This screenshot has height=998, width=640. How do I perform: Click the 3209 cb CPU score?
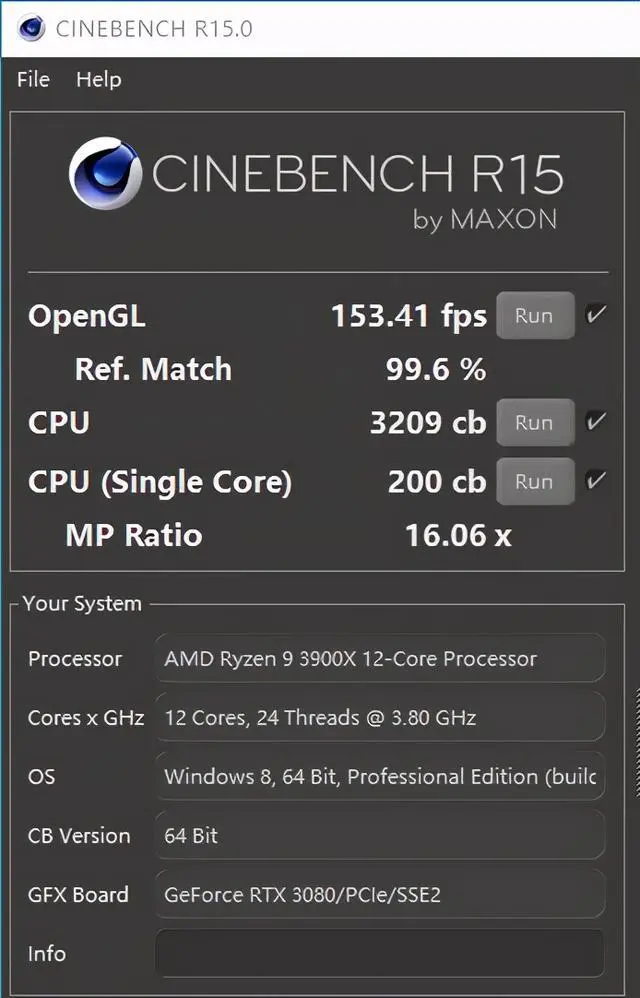tap(428, 423)
